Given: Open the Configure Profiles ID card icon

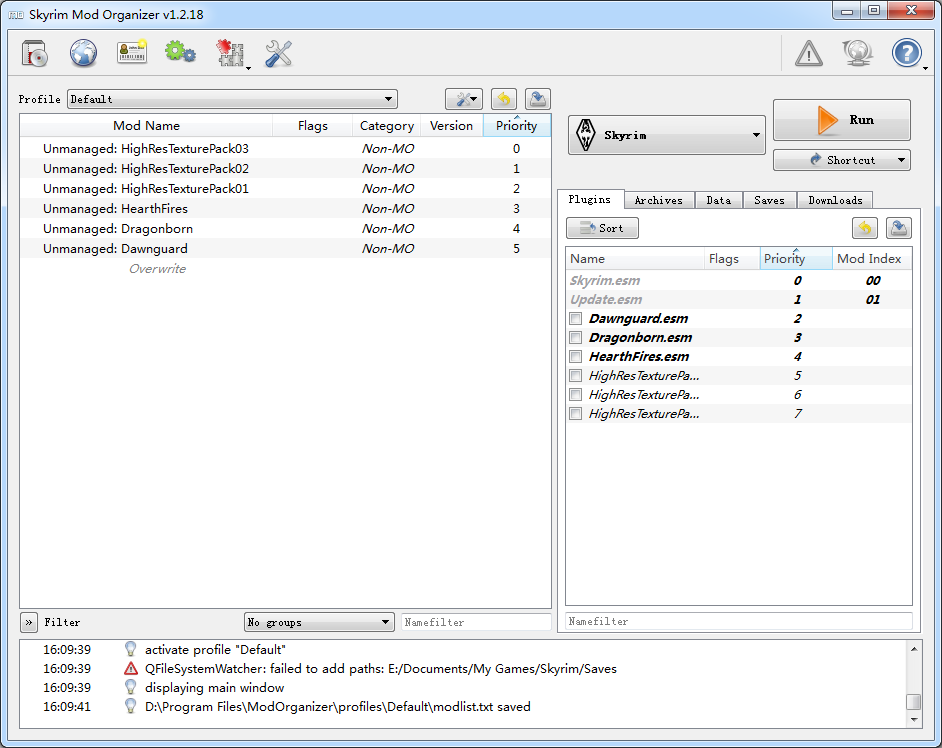Looking at the screenshot, I should 132,52.
